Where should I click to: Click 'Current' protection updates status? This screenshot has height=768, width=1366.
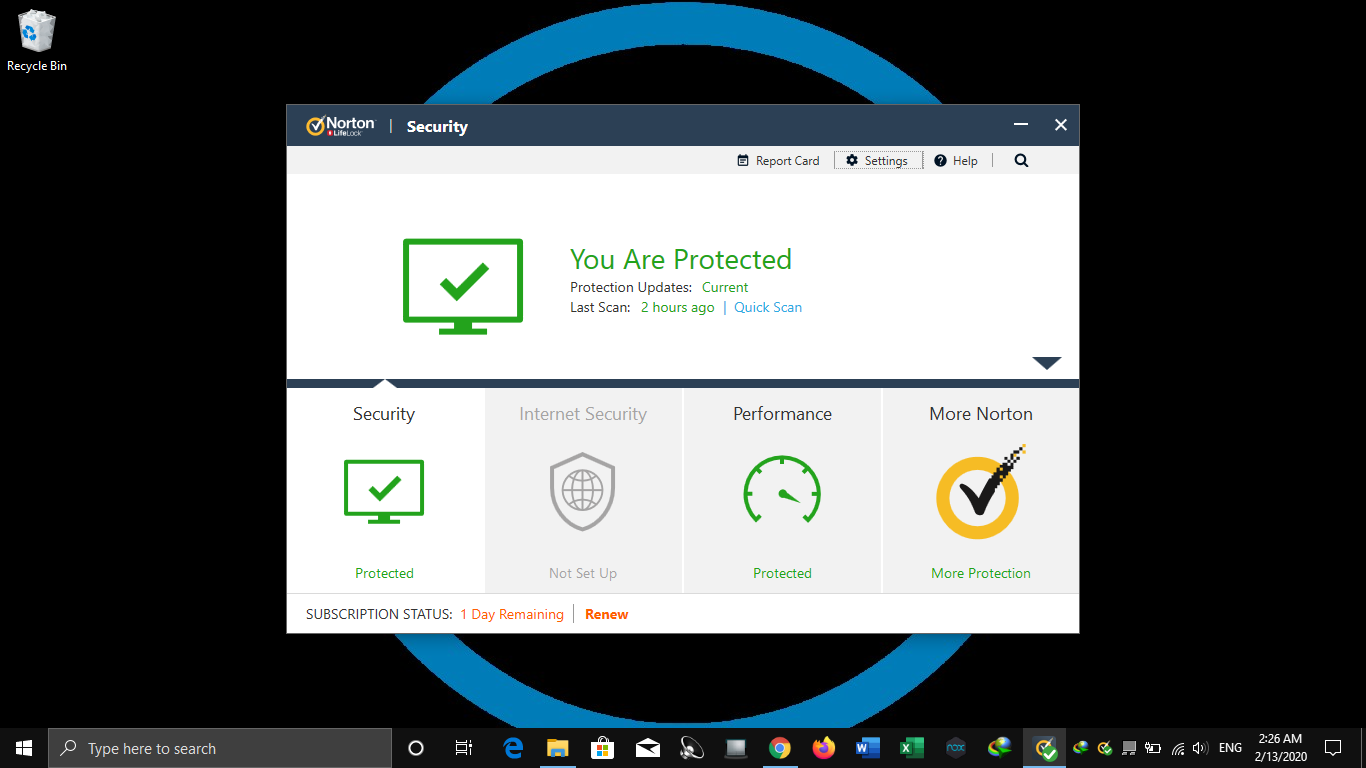pyautogui.click(x=725, y=288)
